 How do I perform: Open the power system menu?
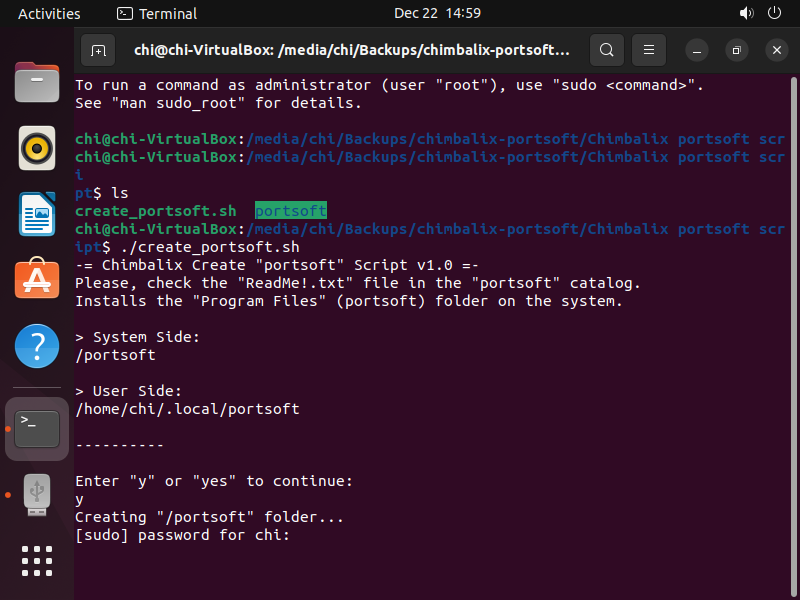(774, 14)
